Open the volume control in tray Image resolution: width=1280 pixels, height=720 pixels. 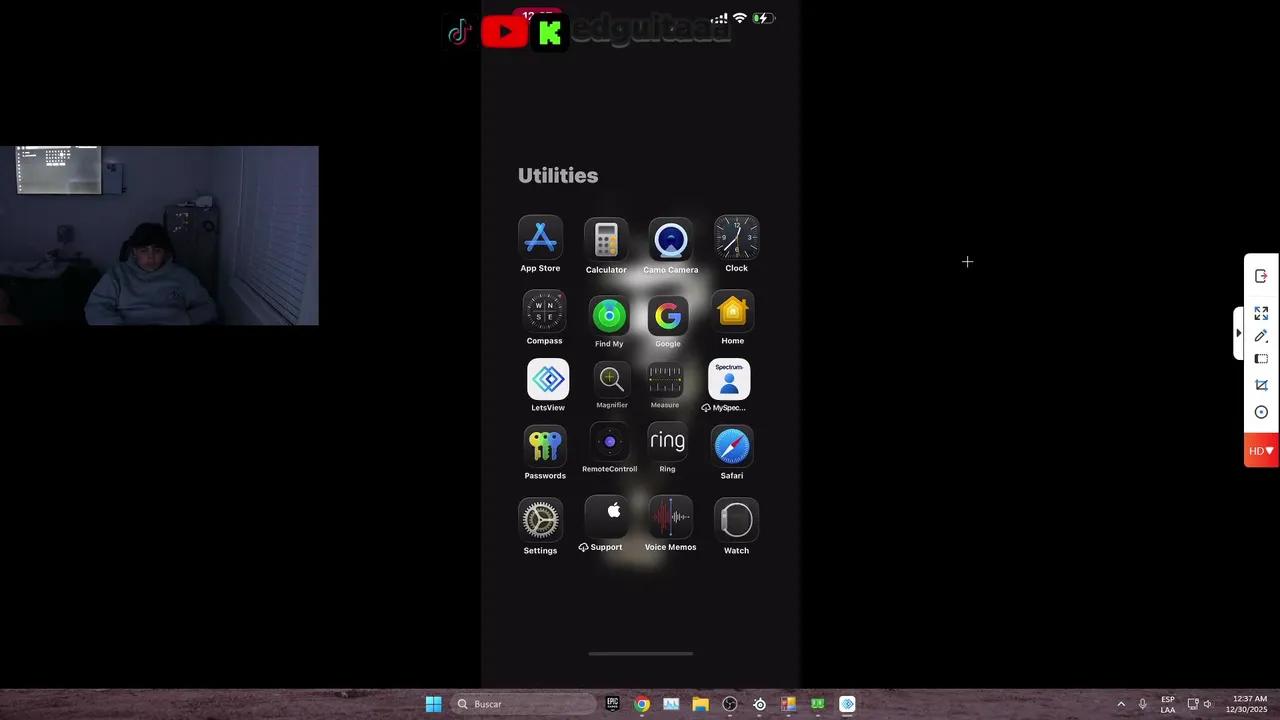(1207, 704)
